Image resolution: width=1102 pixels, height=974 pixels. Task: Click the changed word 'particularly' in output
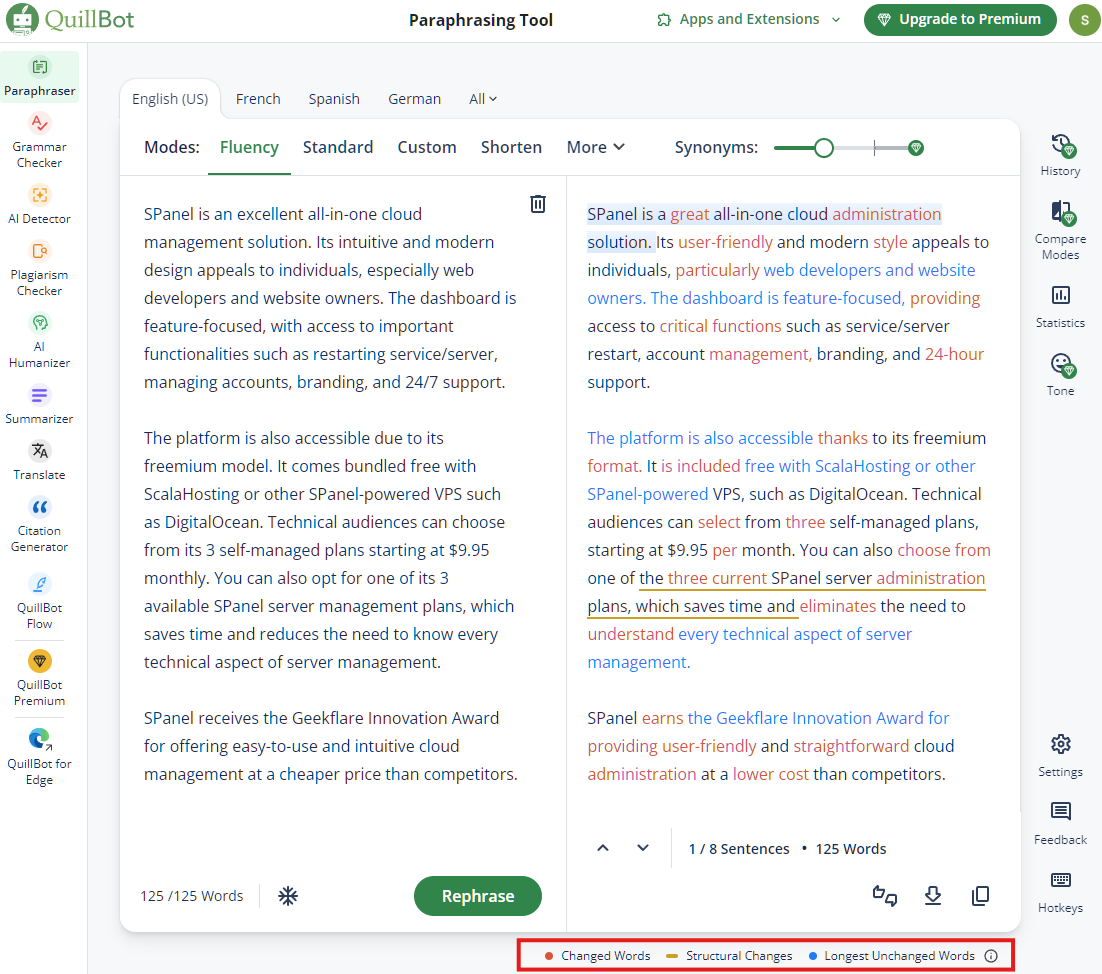(x=718, y=271)
